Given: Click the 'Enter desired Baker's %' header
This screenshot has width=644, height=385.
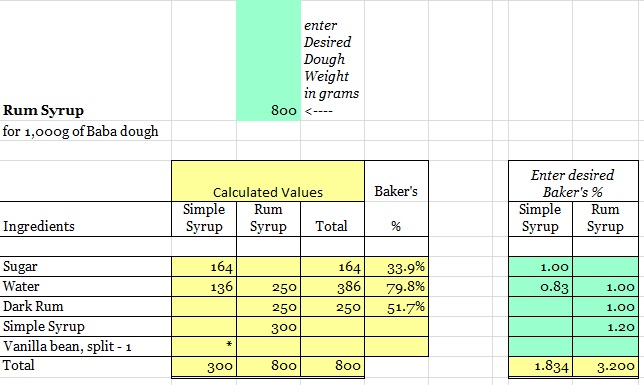Looking at the screenshot, I should [573, 181].
